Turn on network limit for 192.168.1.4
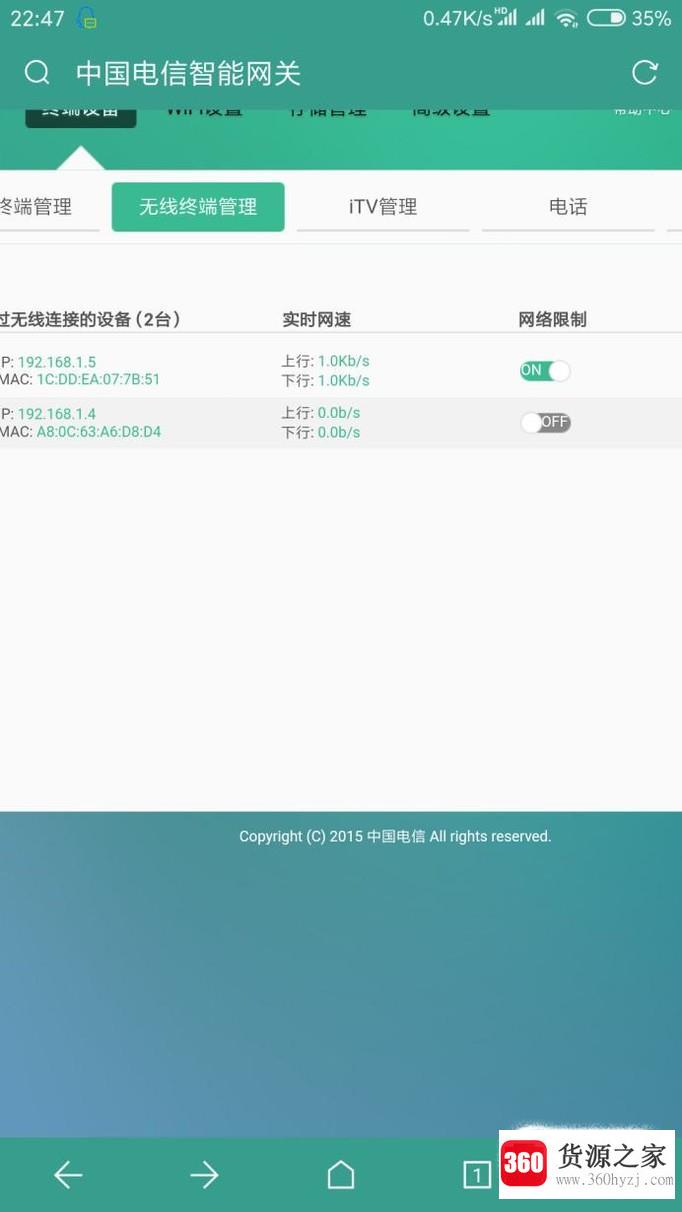The image size is (682, 1212). click(545, 423)
